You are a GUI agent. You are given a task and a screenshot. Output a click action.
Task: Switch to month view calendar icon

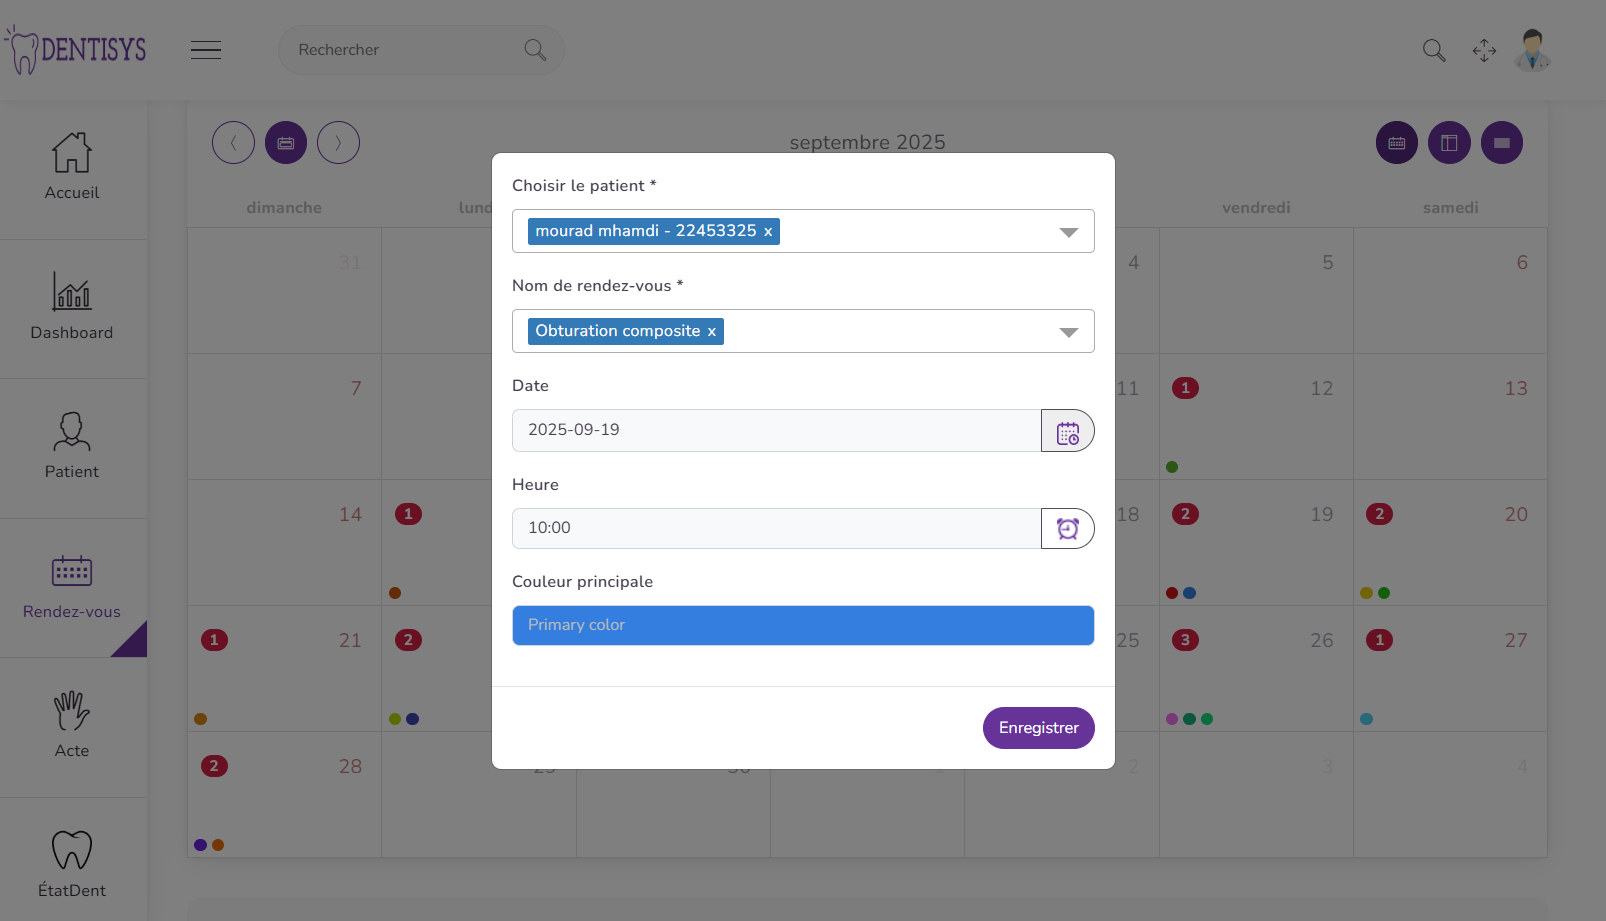click(1396, 143)
